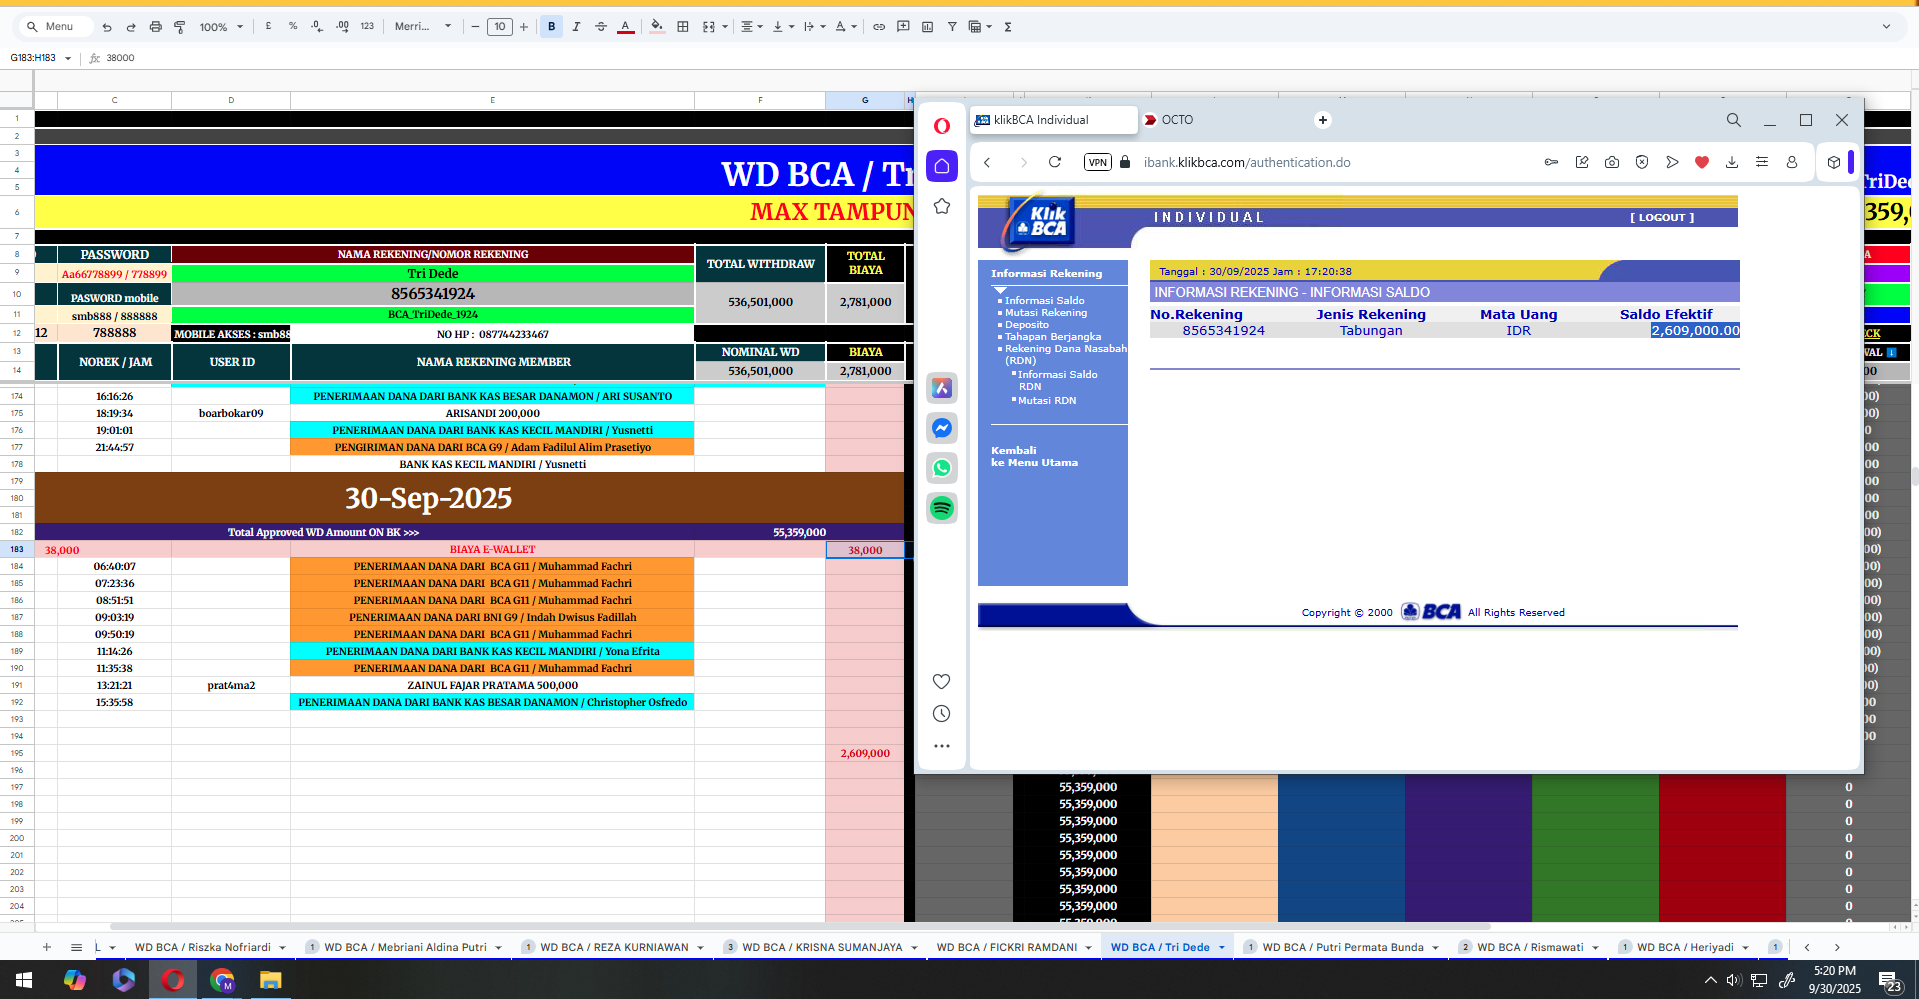This screenshot has width=1919, height=999.
Task: Open the WD BCA / Putri Permata Bunda sheet
Action: (1343, 947)
